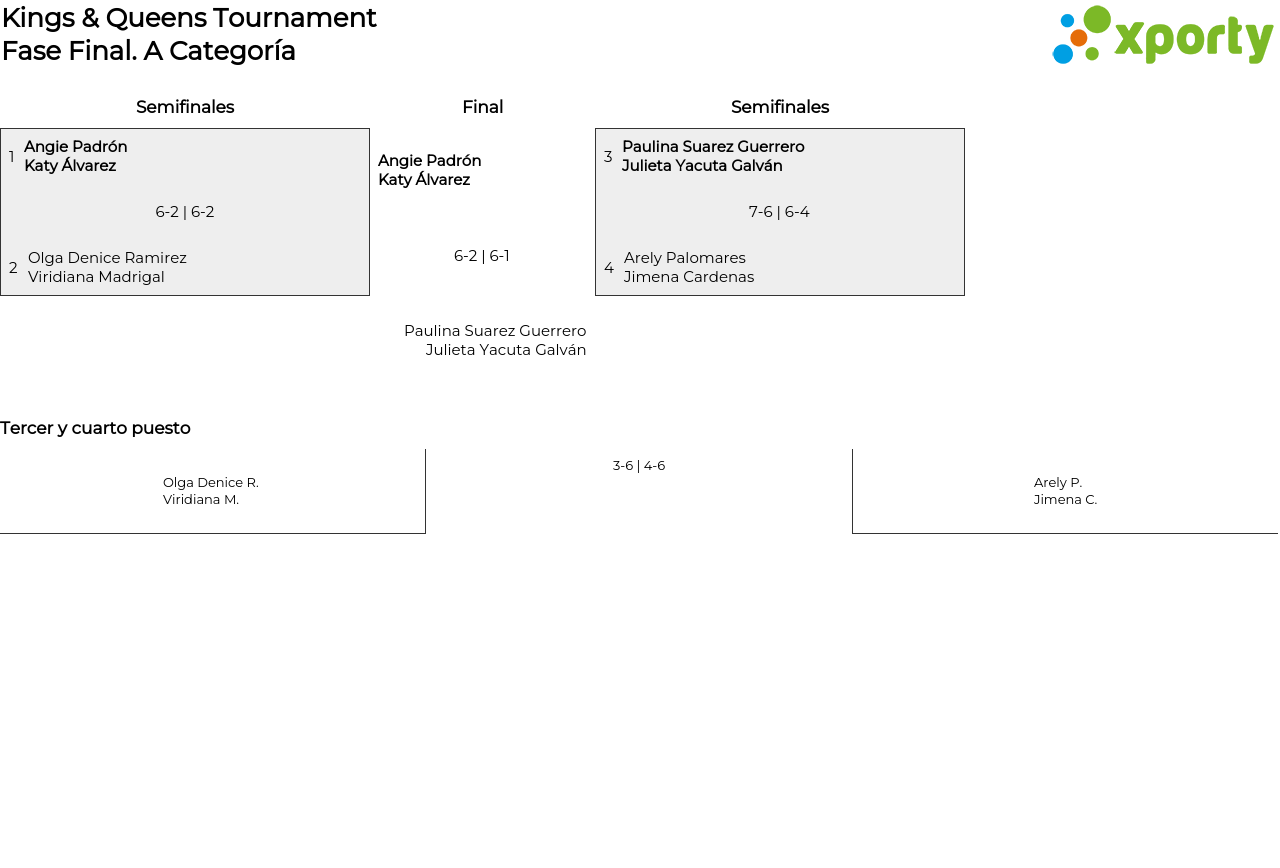Click the xporty logo
The width and height of the screenshot is (1280, 868).
point(1162,36)
